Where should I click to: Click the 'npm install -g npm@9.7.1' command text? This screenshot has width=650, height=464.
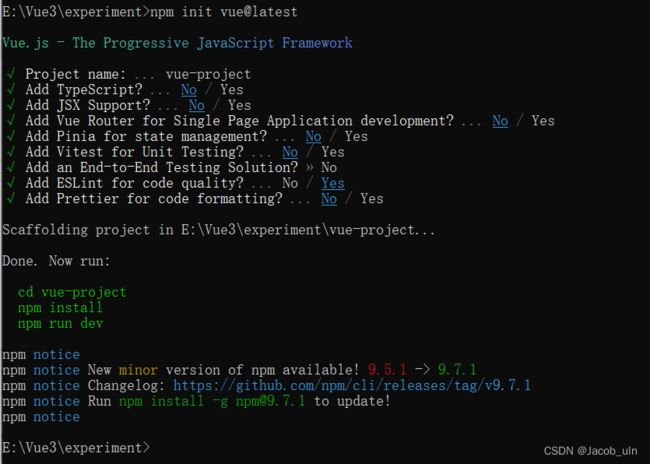click(x=212, y=401)
